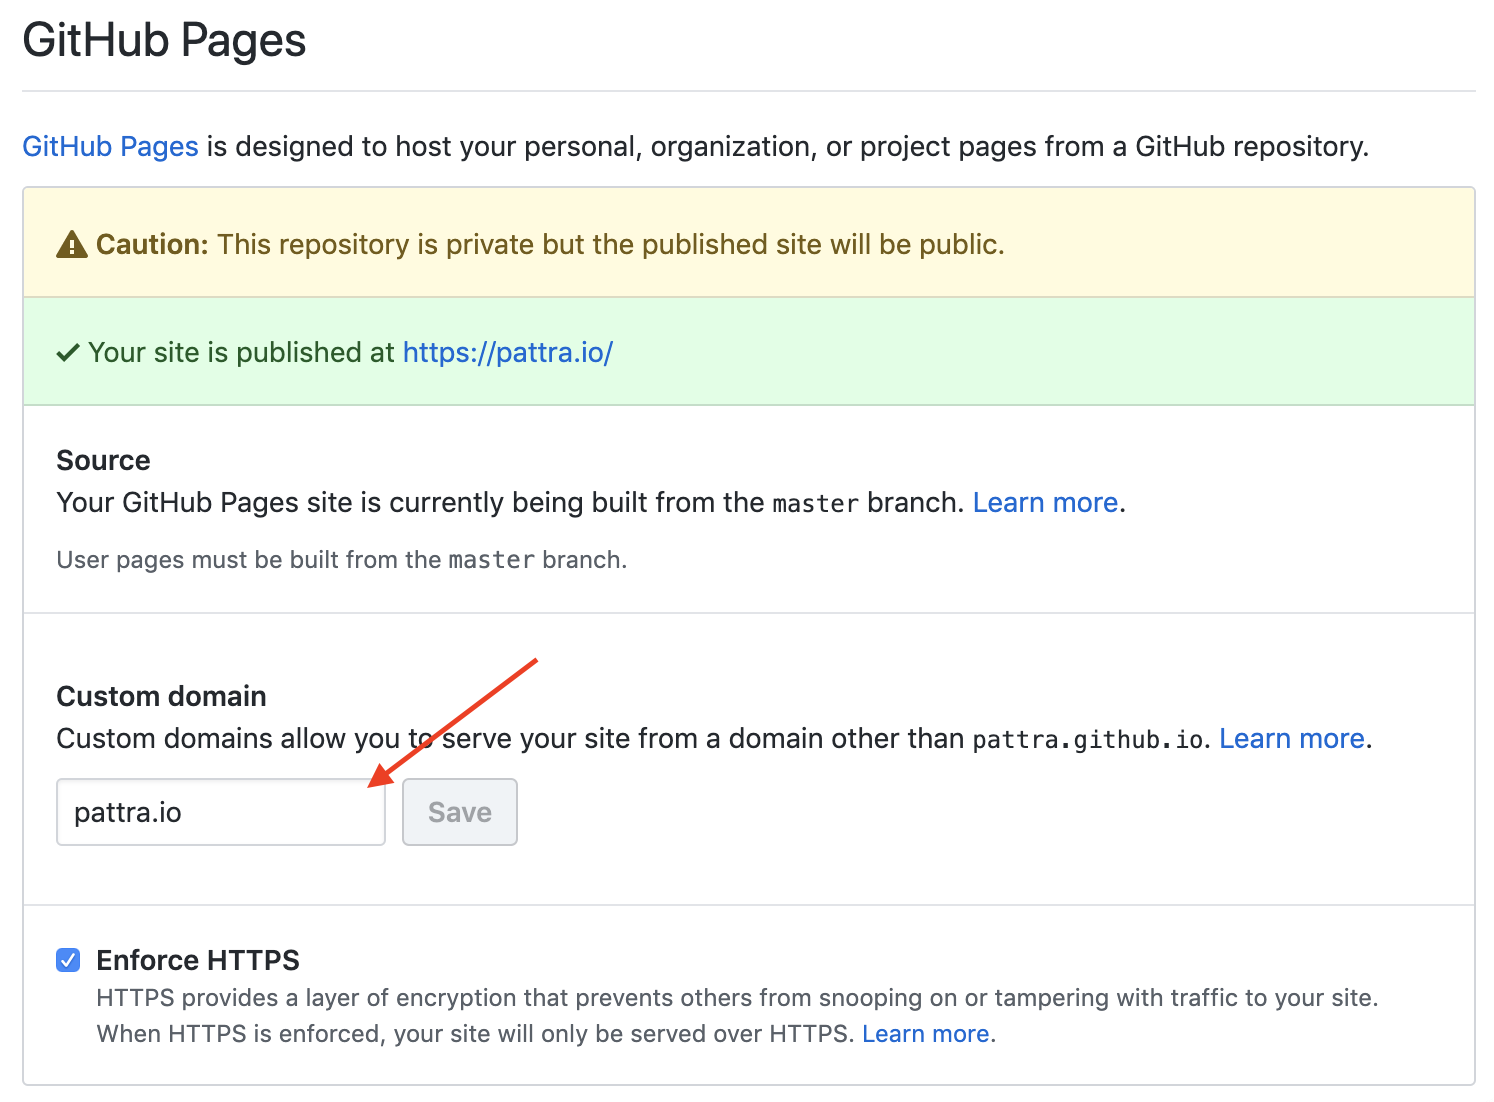
Task: Click the green published checkmark icon
Action: pyautogui.click(x=68, y=353)
